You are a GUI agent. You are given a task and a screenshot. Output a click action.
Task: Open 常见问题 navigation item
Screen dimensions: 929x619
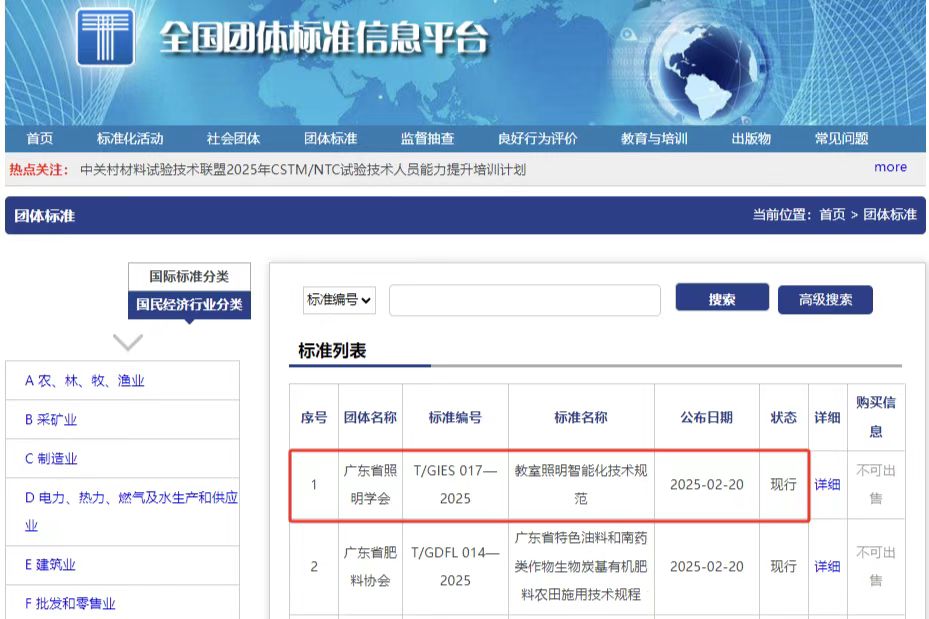tap(841, 139)
